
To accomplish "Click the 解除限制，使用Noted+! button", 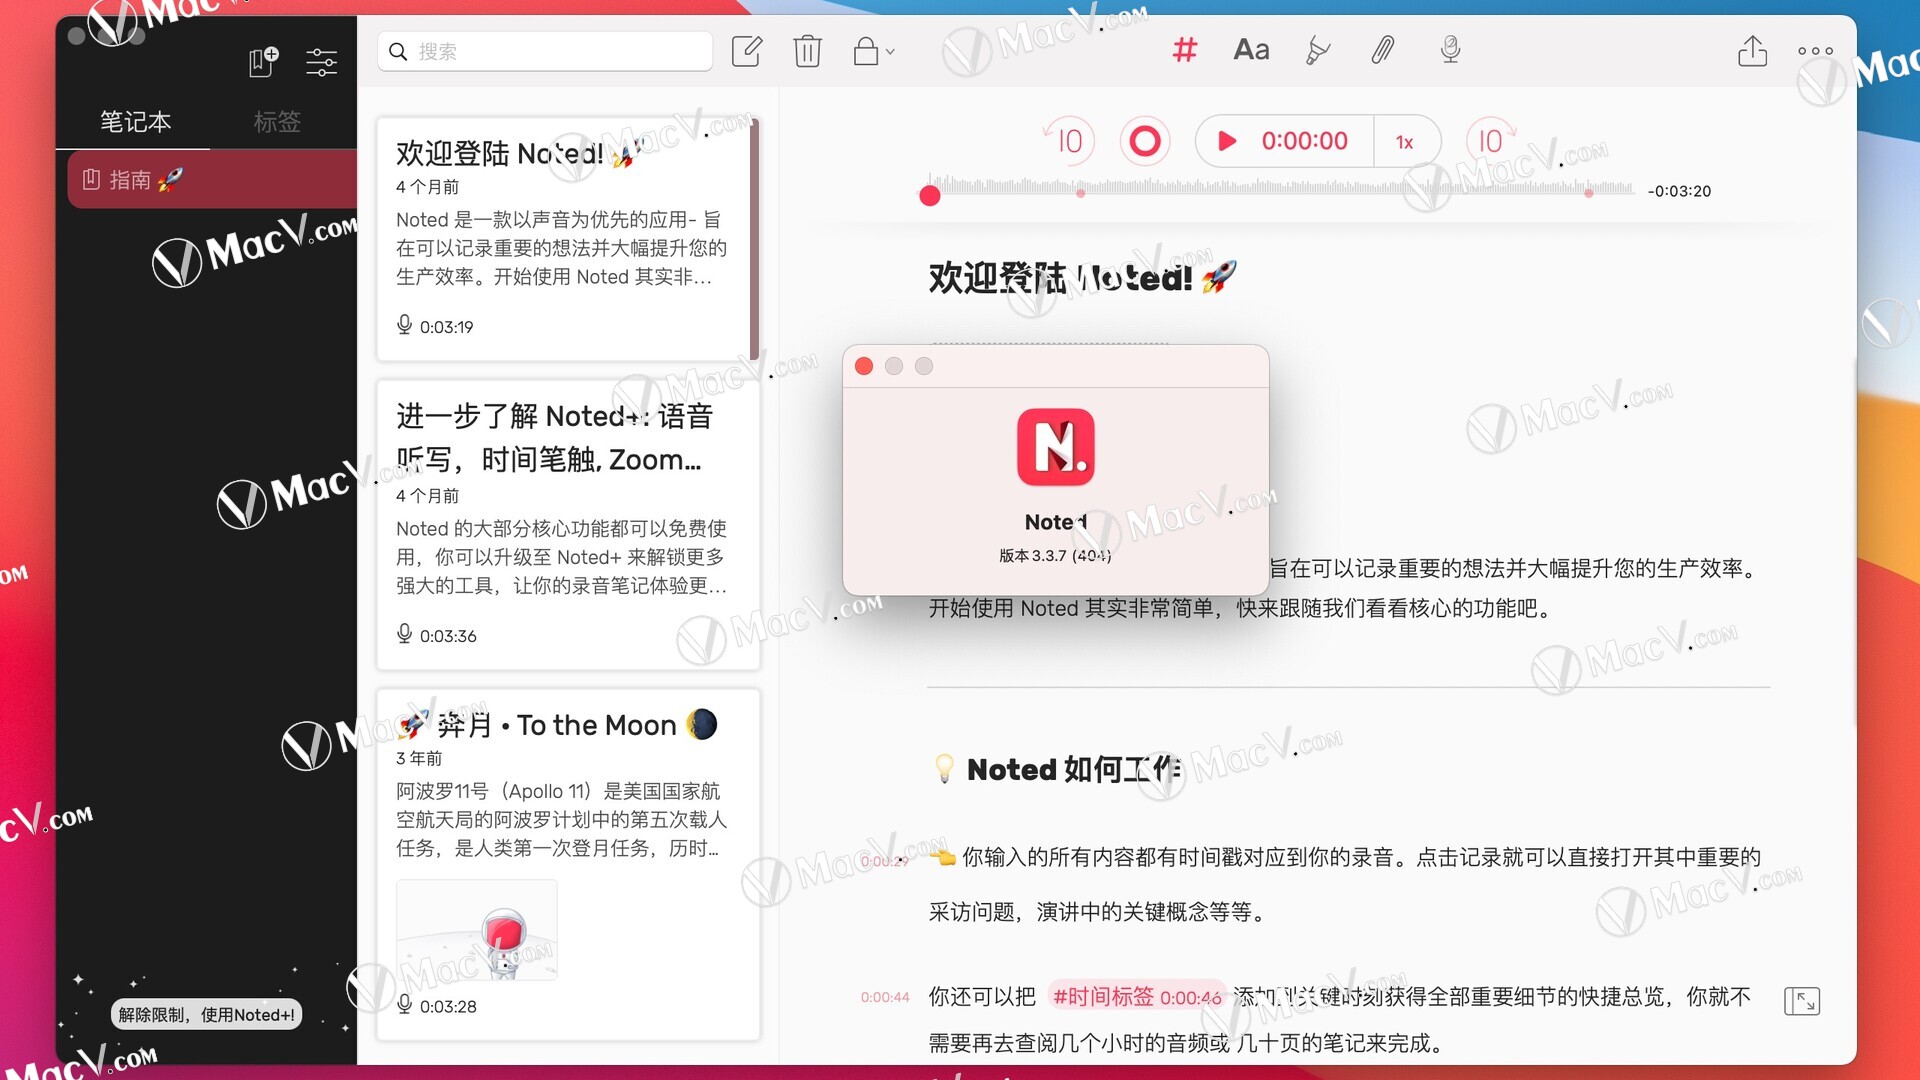I will pos(206,1015).
